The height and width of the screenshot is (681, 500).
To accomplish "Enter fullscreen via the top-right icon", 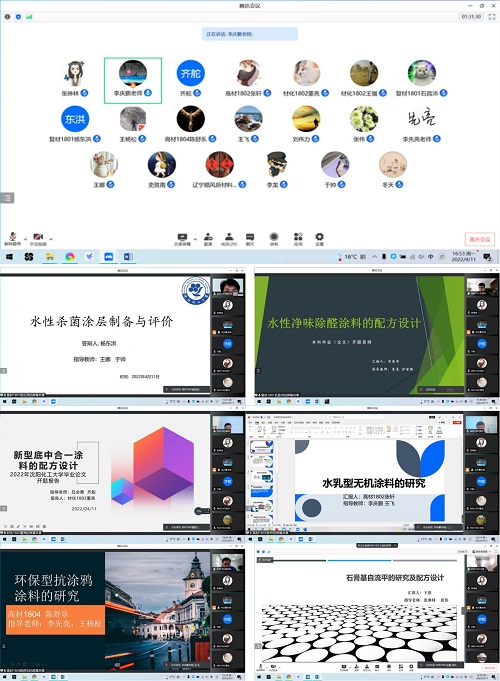I will point(492,17).
